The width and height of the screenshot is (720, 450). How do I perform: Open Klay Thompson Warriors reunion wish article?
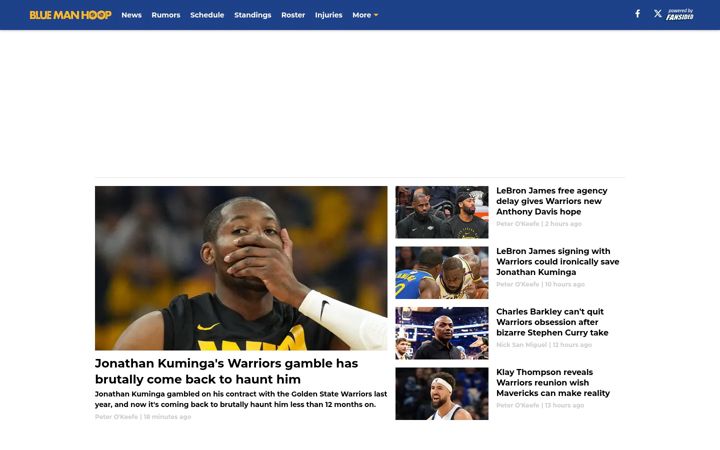click(x=553, y=382)
